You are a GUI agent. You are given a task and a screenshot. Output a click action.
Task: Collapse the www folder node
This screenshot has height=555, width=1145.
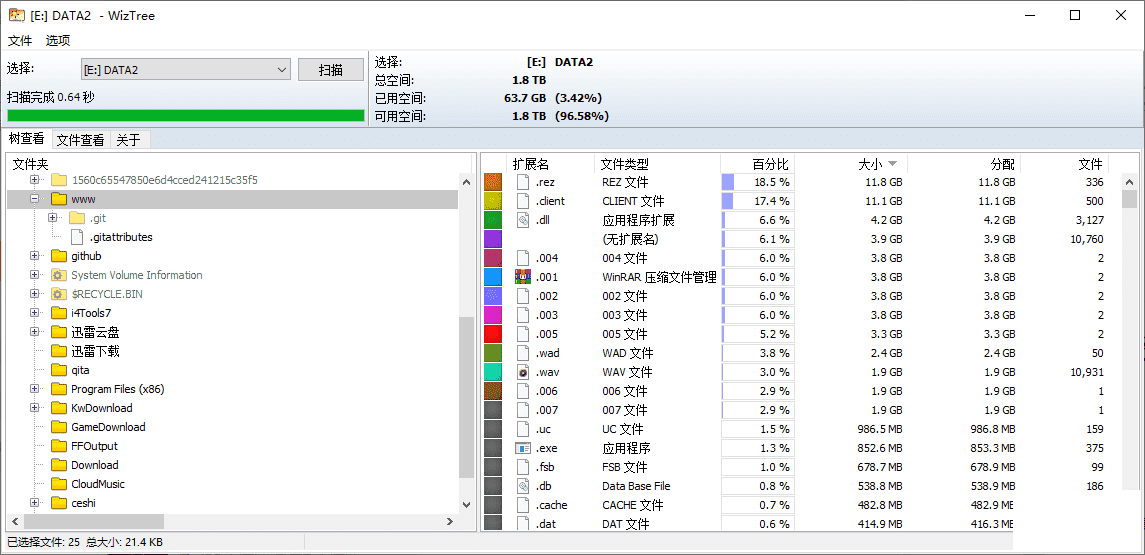(x=35, y=199)
